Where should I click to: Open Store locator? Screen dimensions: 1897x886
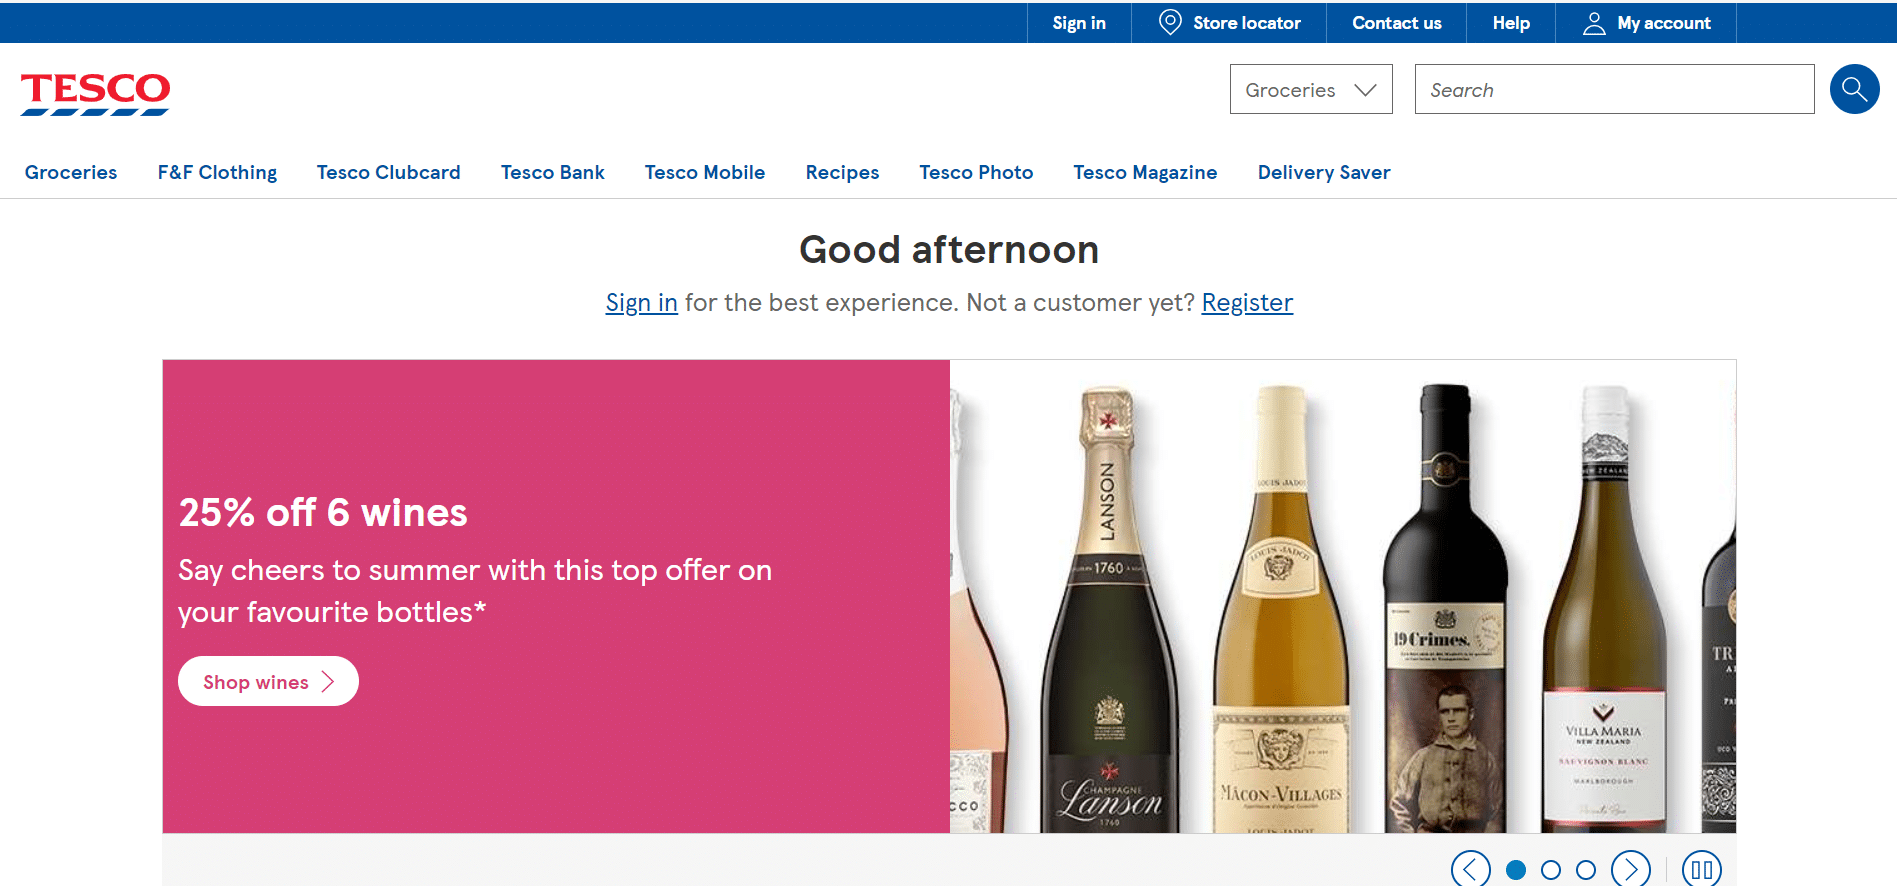click(x=1229, y=23)
